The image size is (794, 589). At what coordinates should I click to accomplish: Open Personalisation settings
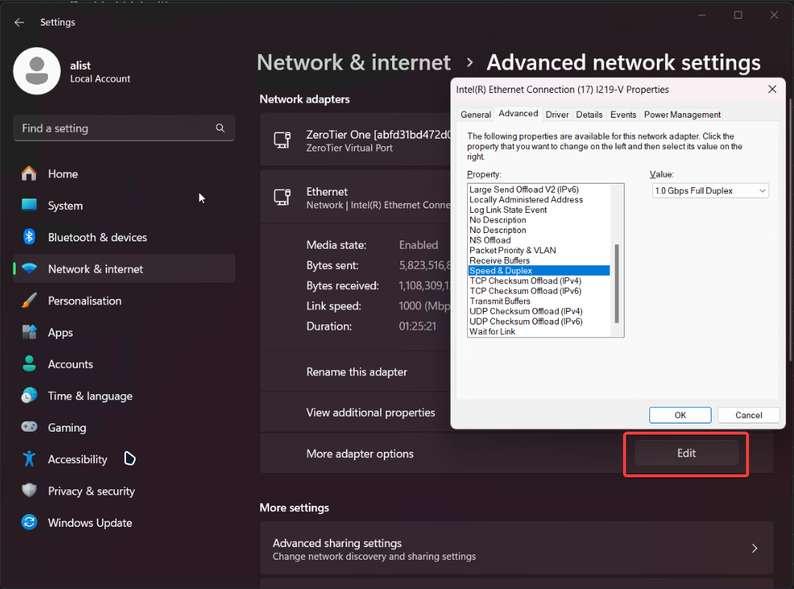click(124, 301)
